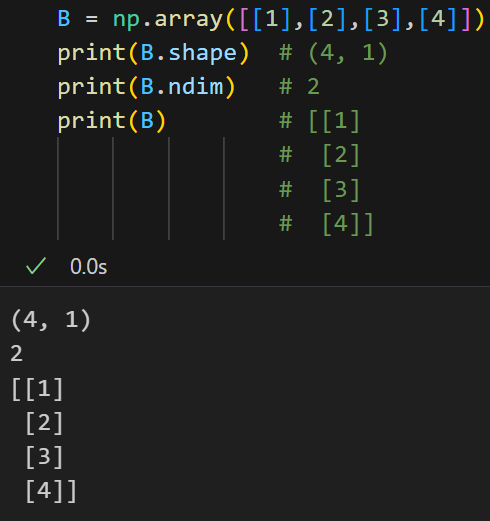Screen dimensions: 490x521
Task: Click the green success checkmark icon
Action: pyautogui.click(x=36, y=266)
